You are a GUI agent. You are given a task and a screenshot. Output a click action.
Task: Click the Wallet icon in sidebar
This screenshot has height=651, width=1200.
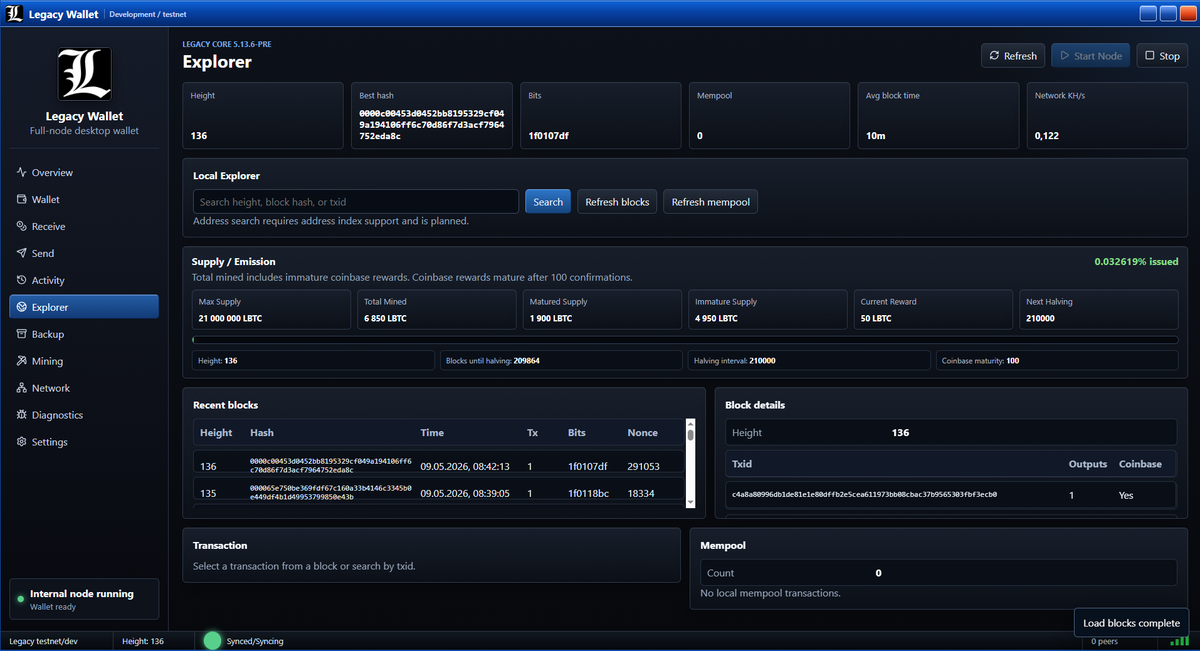[22, 200]
